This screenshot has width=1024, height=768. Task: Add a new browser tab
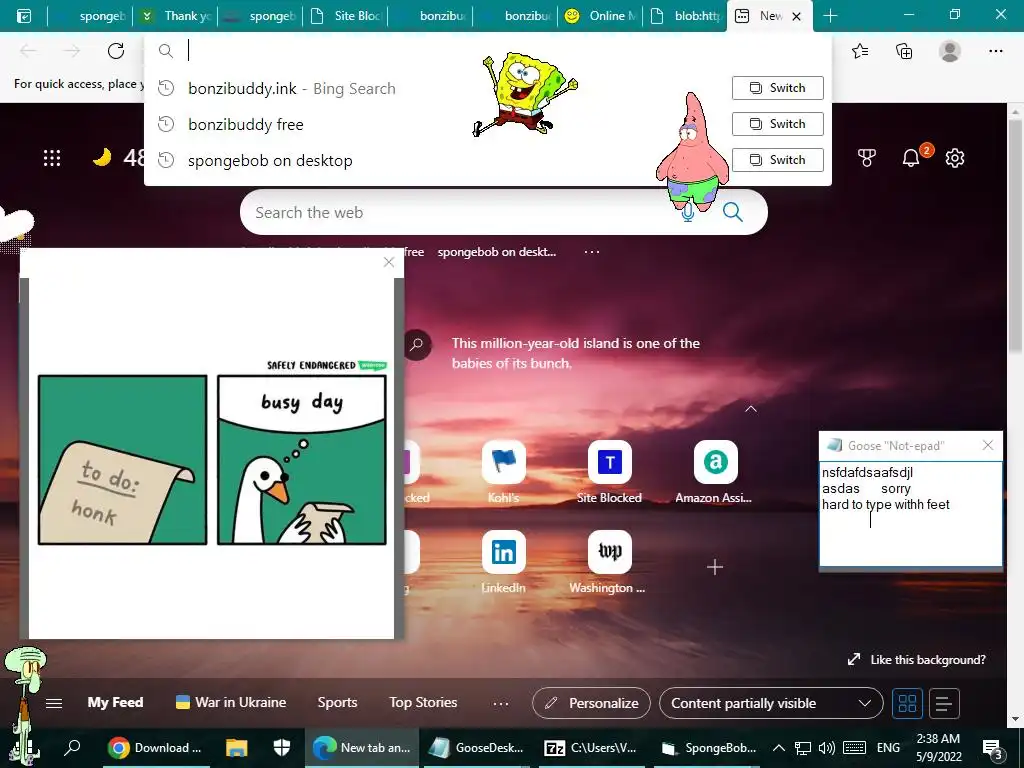[830, 16]
